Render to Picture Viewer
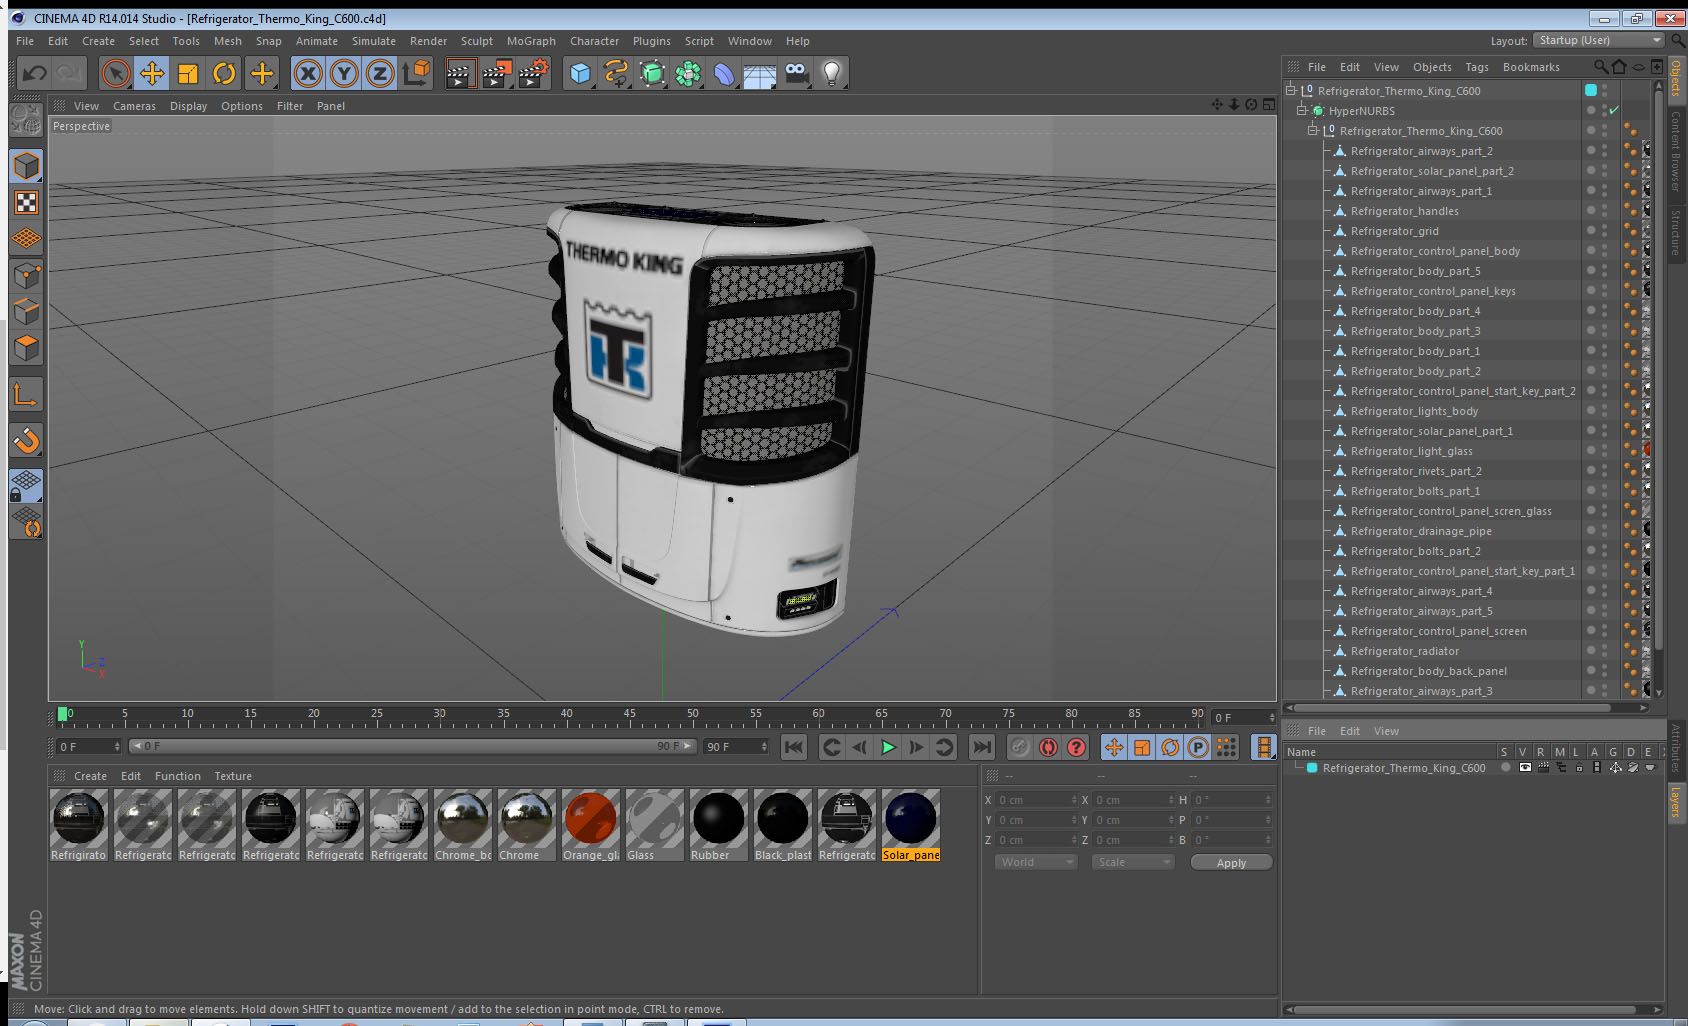 (496, 73)
